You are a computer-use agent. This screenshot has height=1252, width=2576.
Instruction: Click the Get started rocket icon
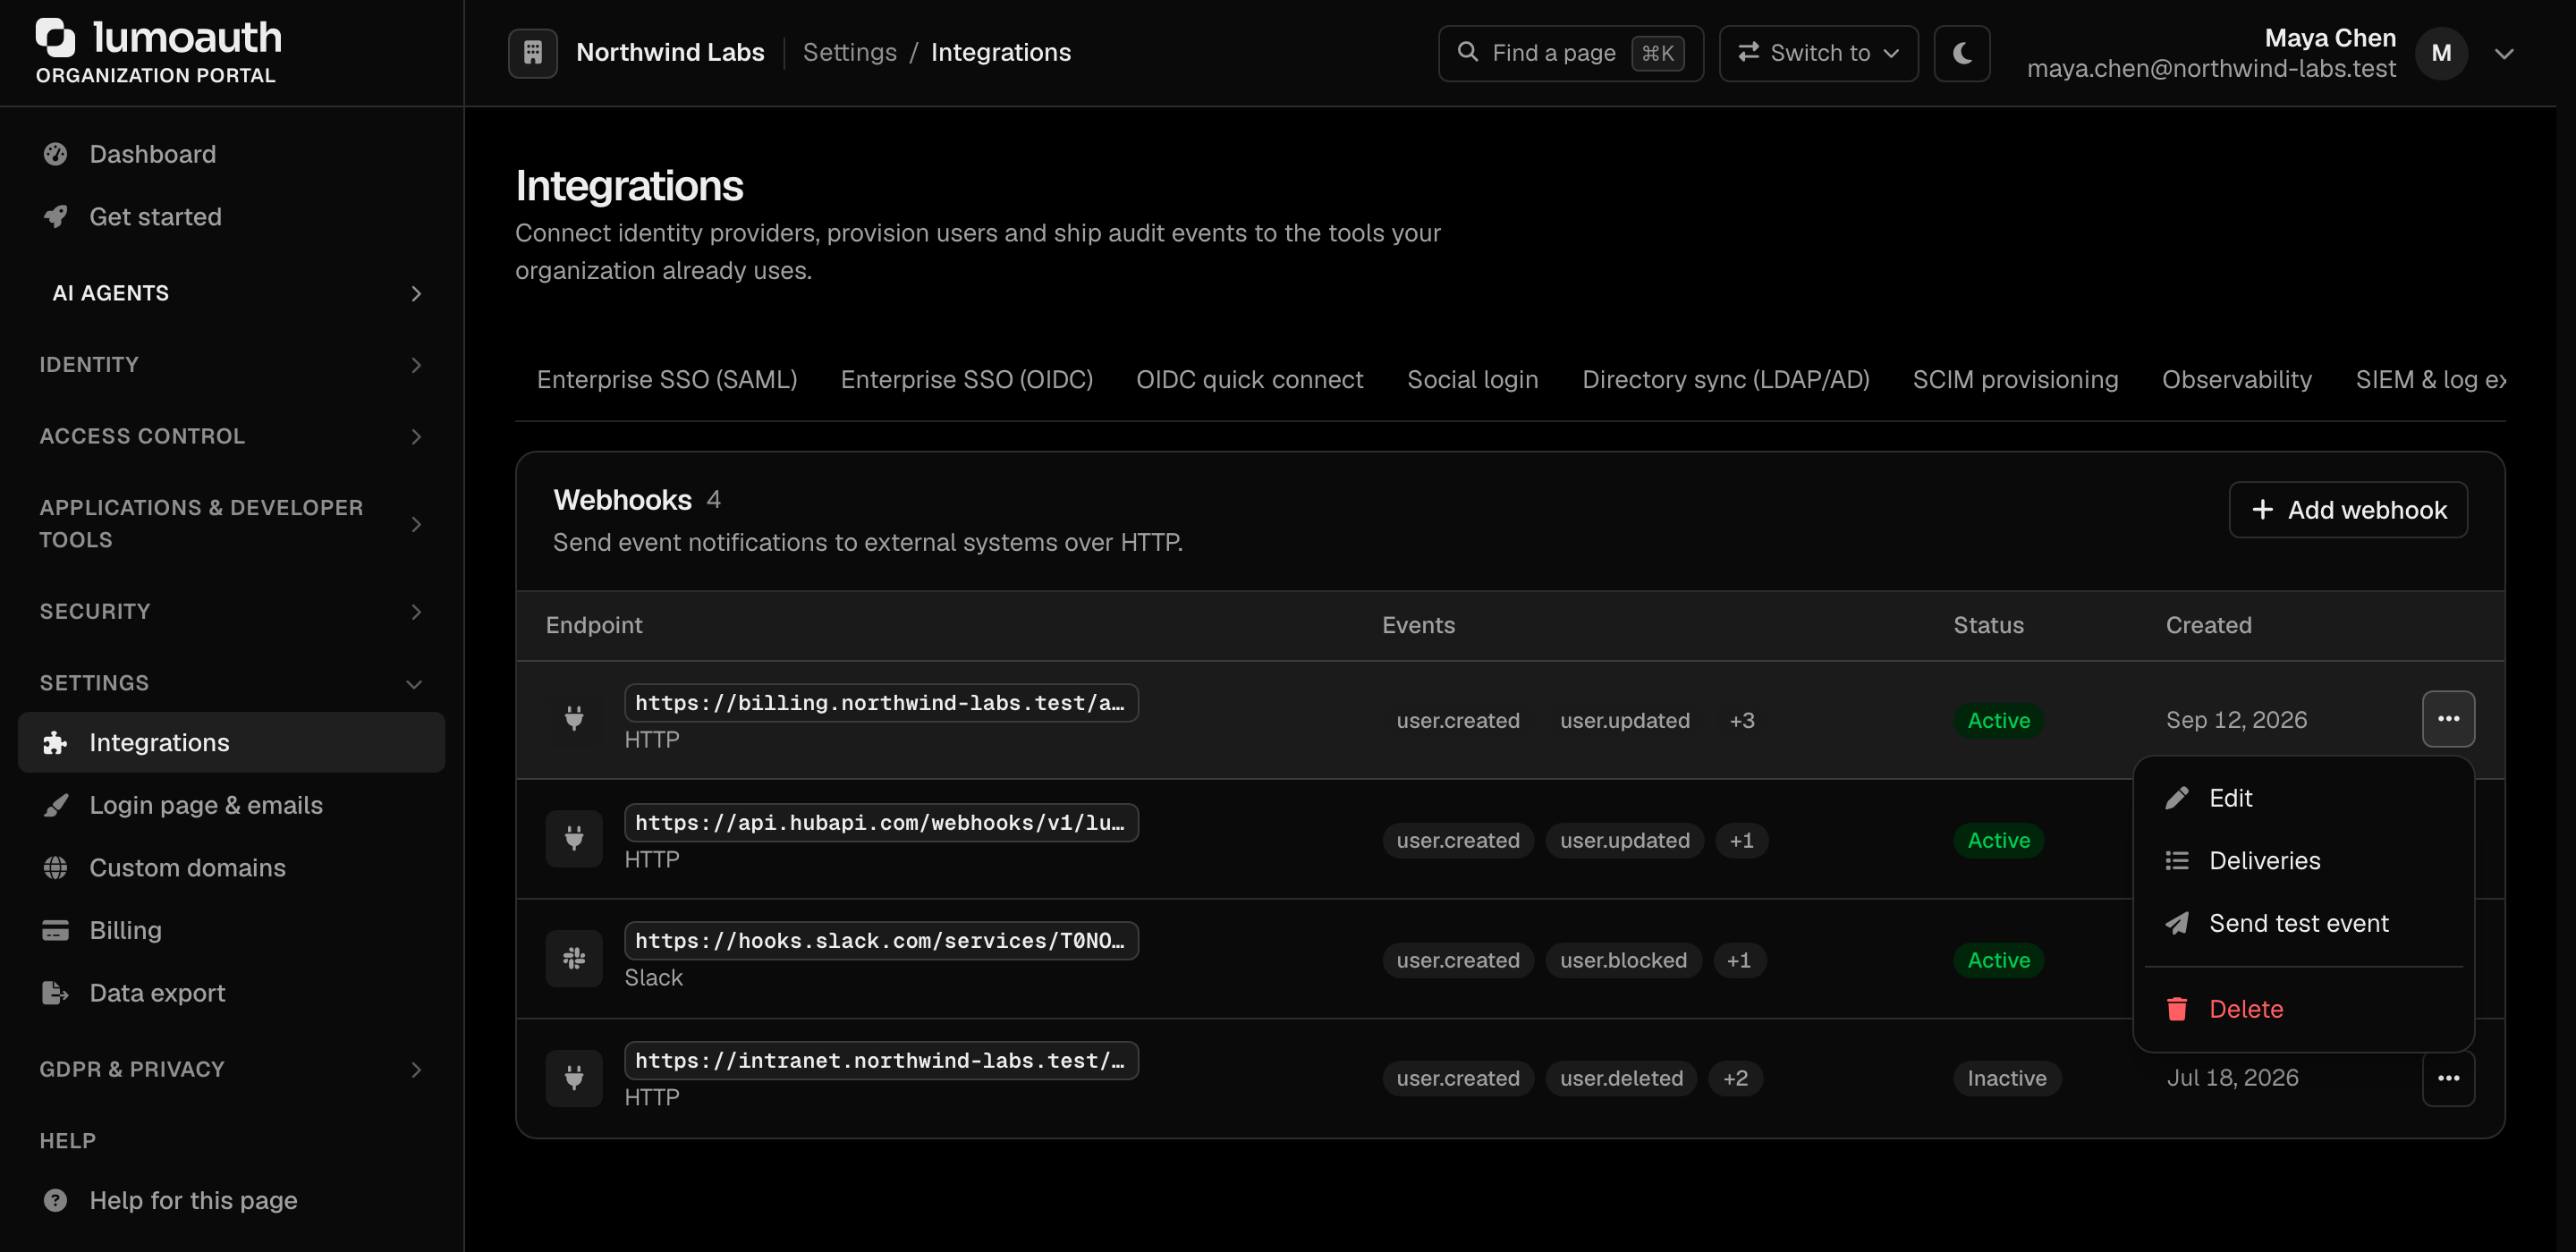coord(56,217)
